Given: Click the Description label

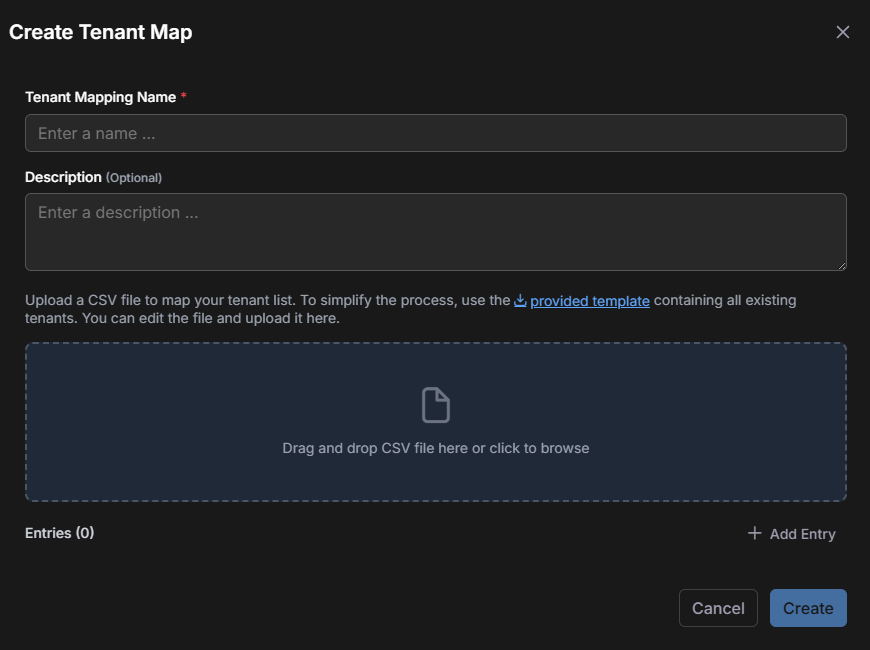Looking at the screenshot, I should (63, 177).
